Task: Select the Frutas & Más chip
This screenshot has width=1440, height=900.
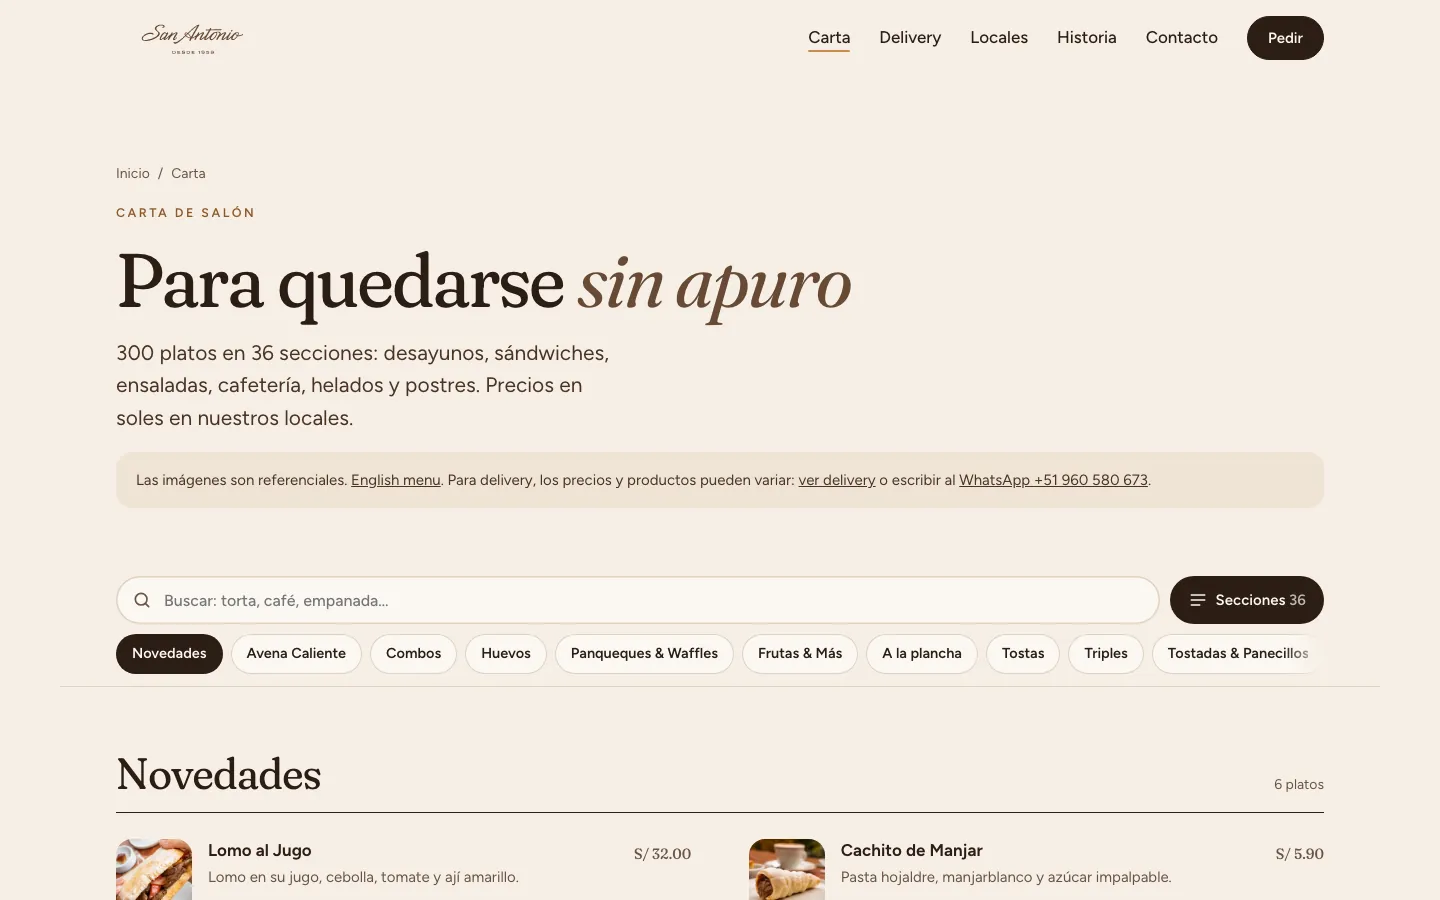Action: (800, 654)
